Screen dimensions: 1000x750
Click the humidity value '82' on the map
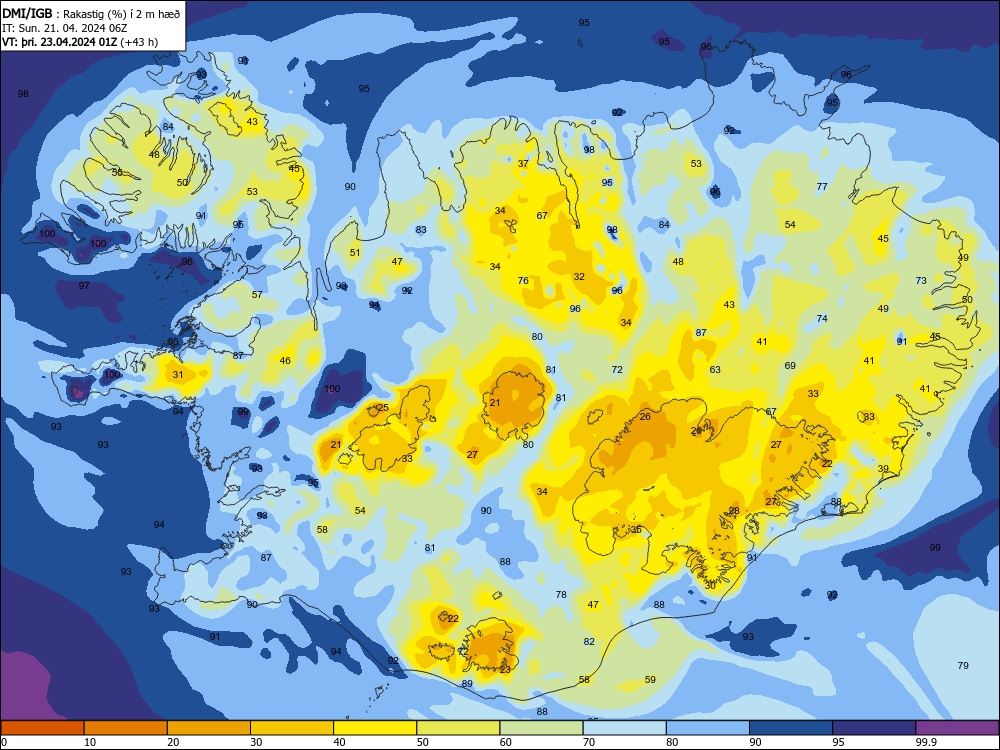(x=589, y=642)
